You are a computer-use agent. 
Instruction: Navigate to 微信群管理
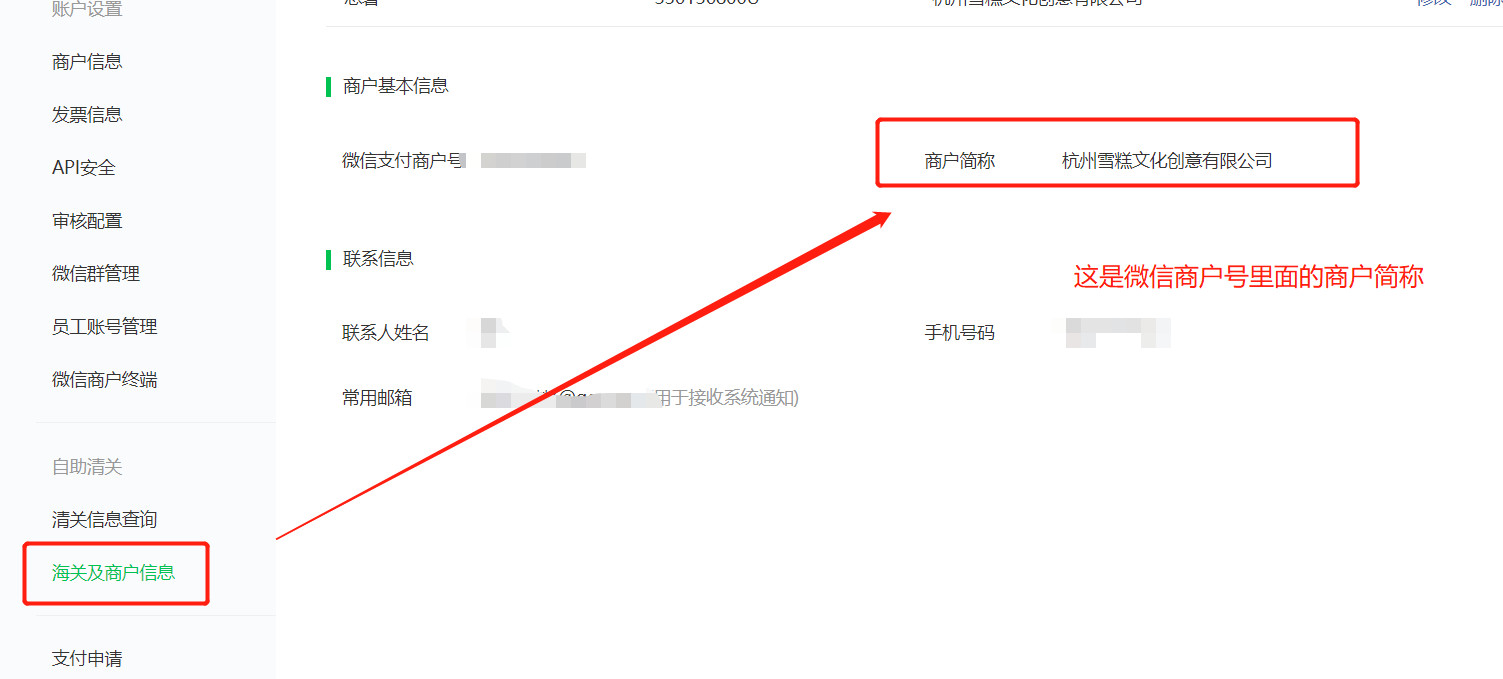click(x=96, y=274)
